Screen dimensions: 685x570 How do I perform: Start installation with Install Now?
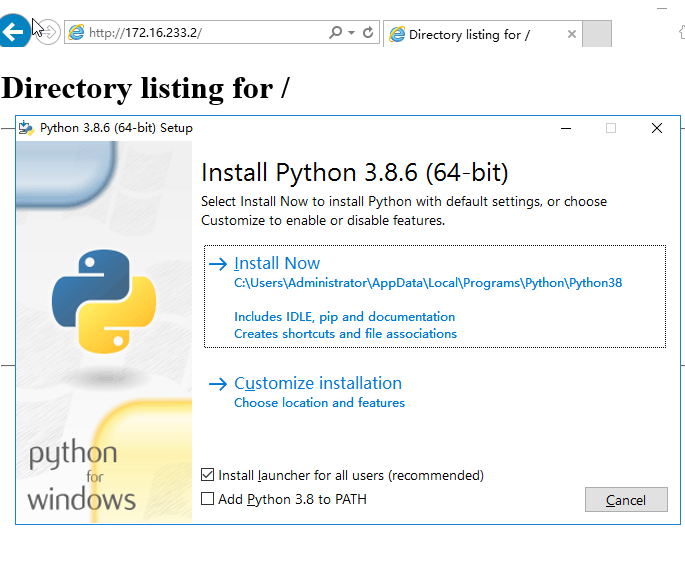point(277,263)
